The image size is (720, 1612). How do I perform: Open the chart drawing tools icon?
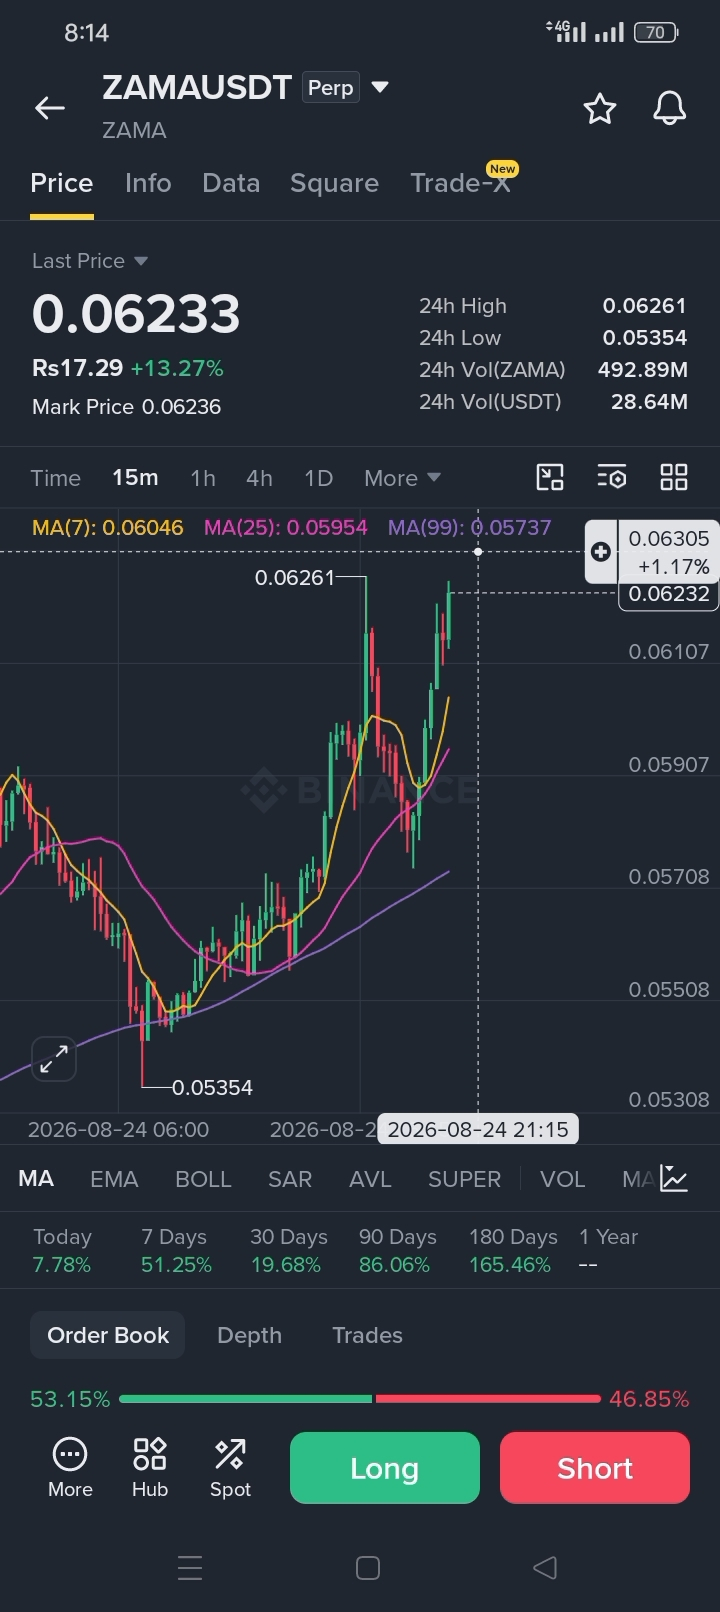pos(550,477)
